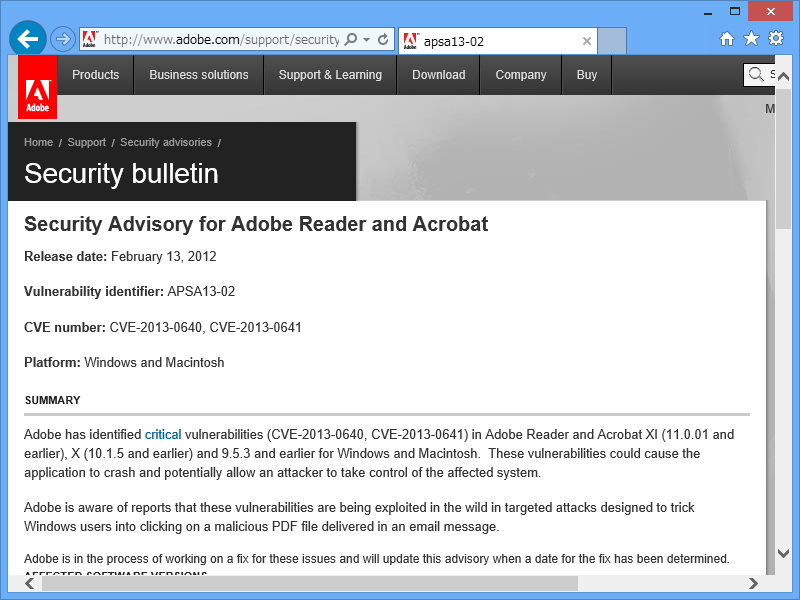Follow the Security advisories breadcrumb link
The image size is (800, 600).
click(166, 142)
